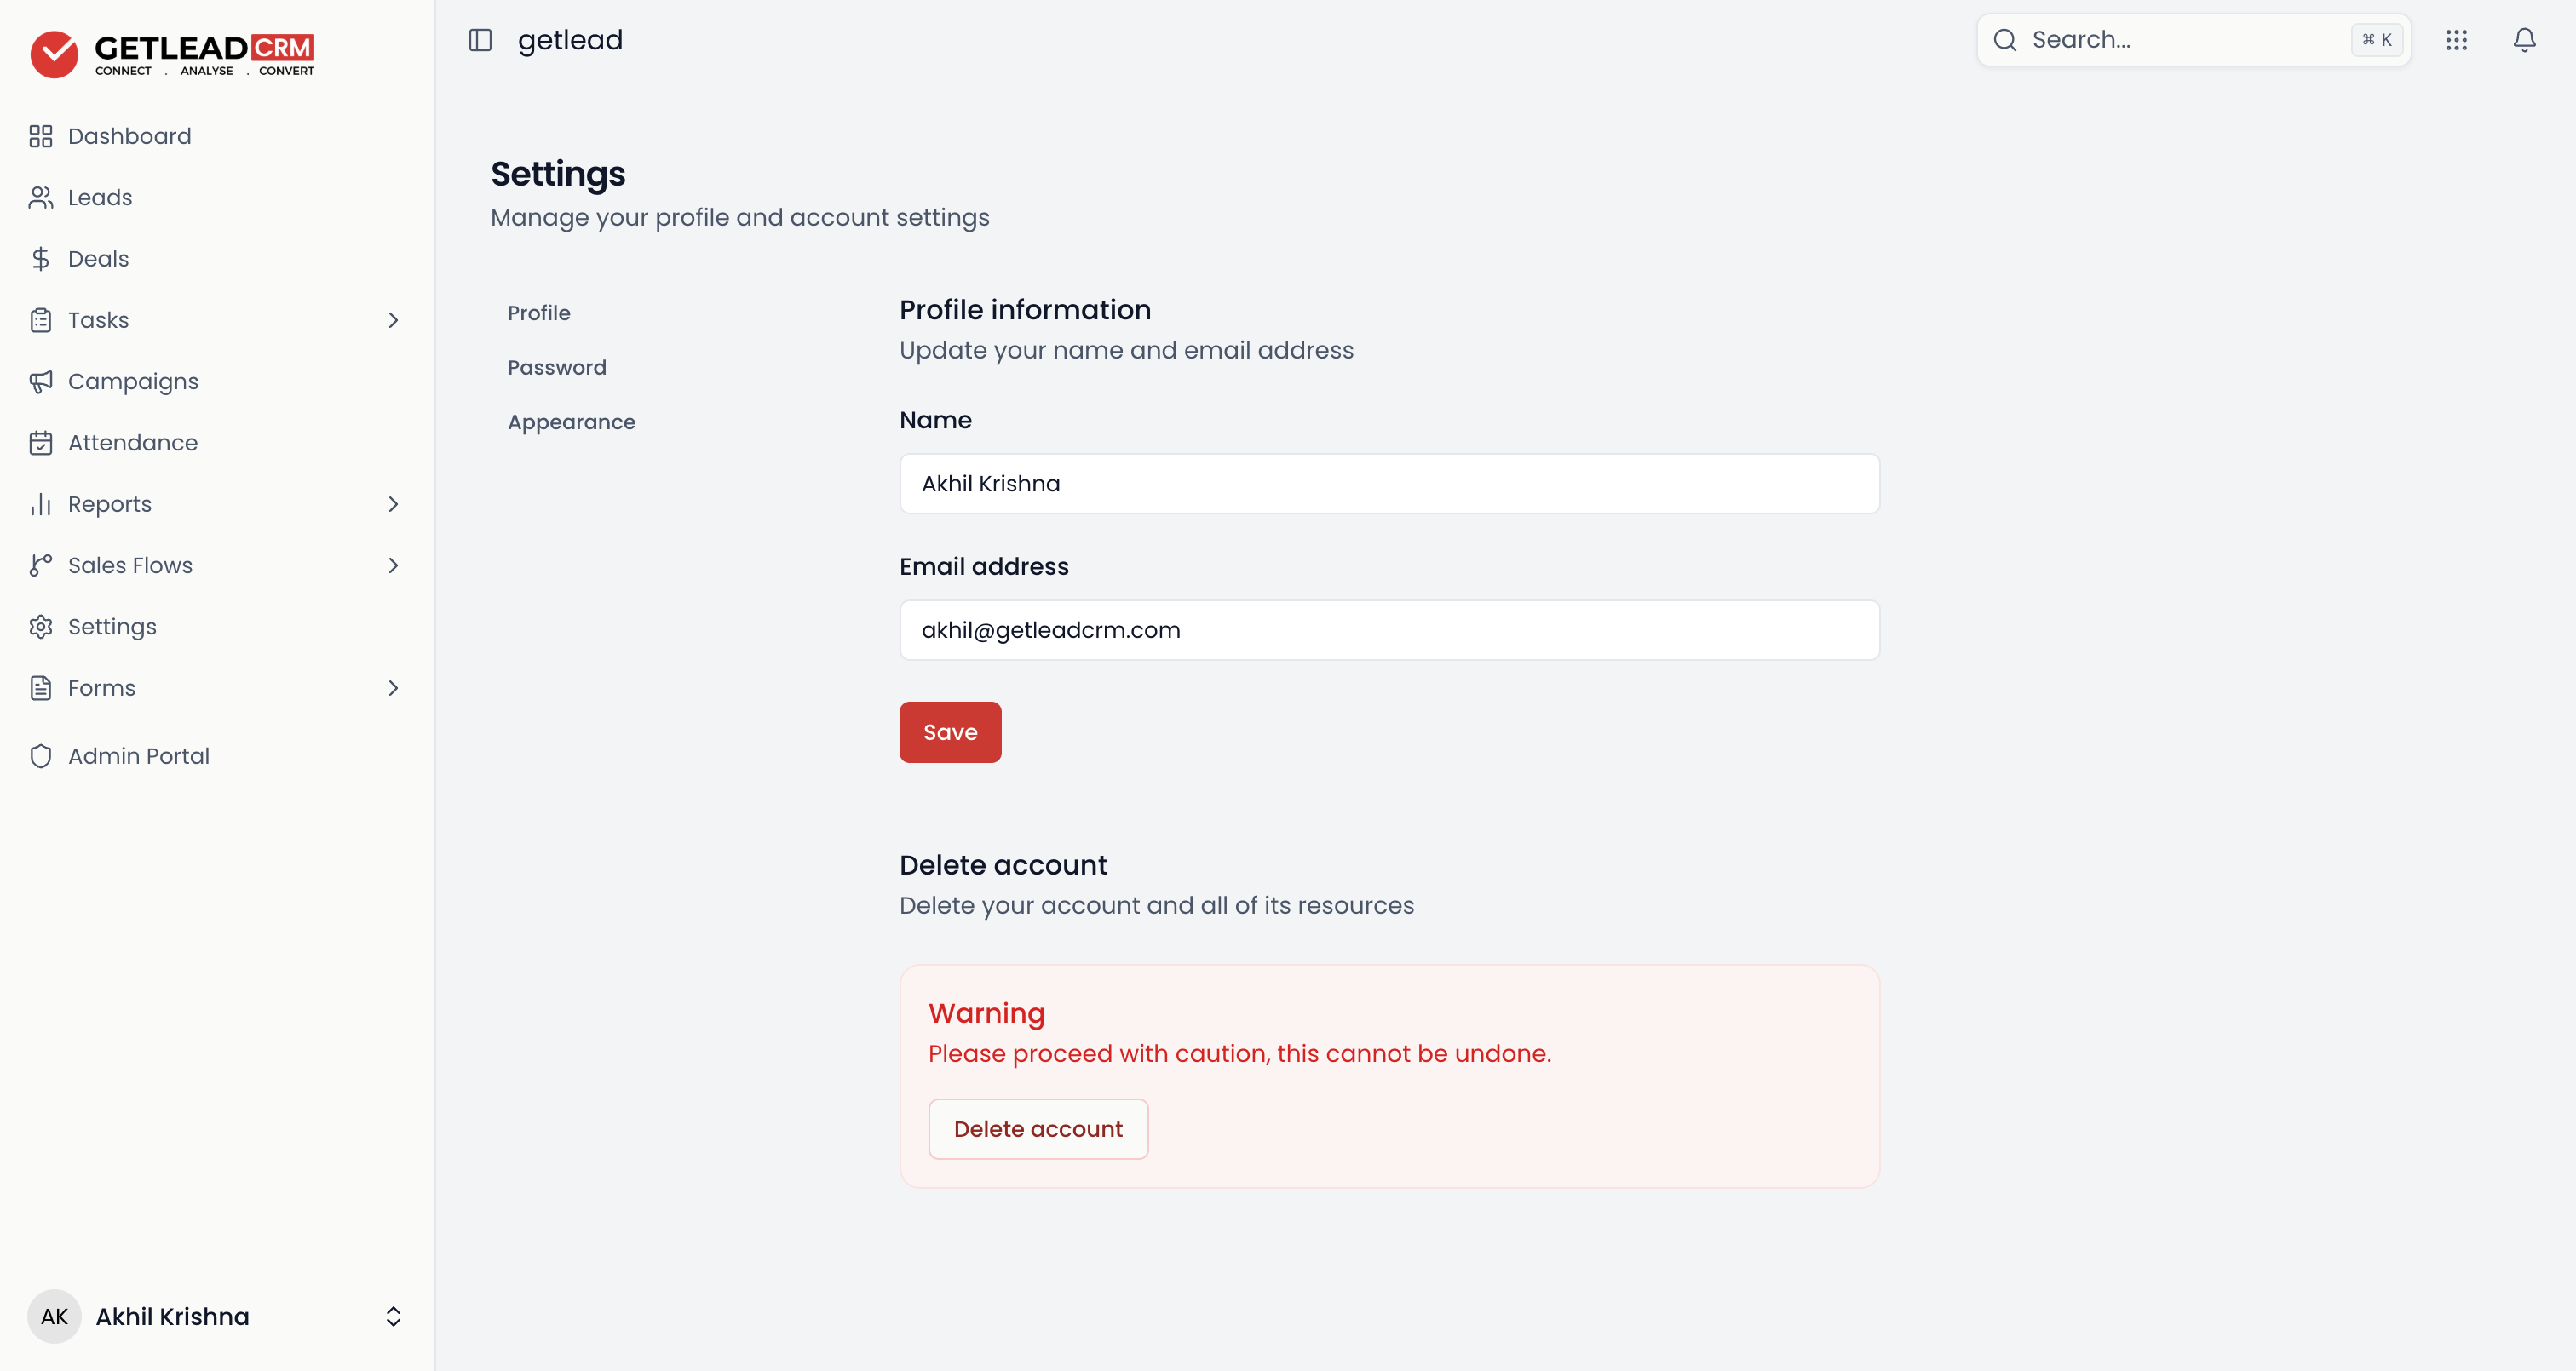The width and height of the screenshot is (2576, 1371).
Task: Open the apps grid icon
Action: tap(2456, 40)
